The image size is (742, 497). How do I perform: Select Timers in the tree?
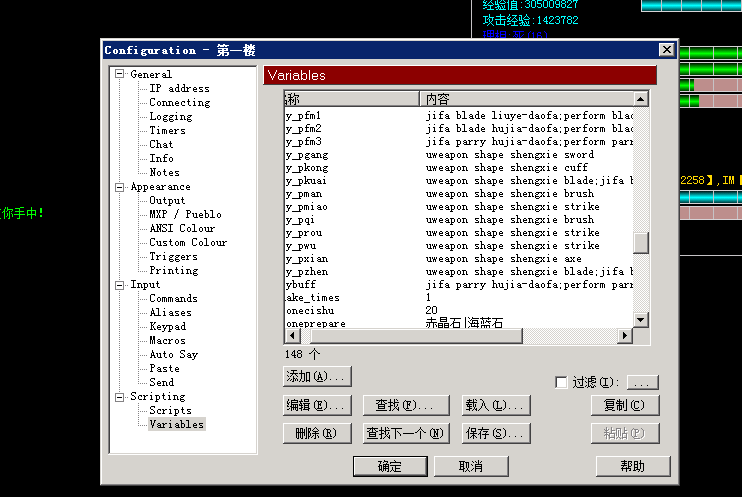pyautogui.click(x=168, y=131)
